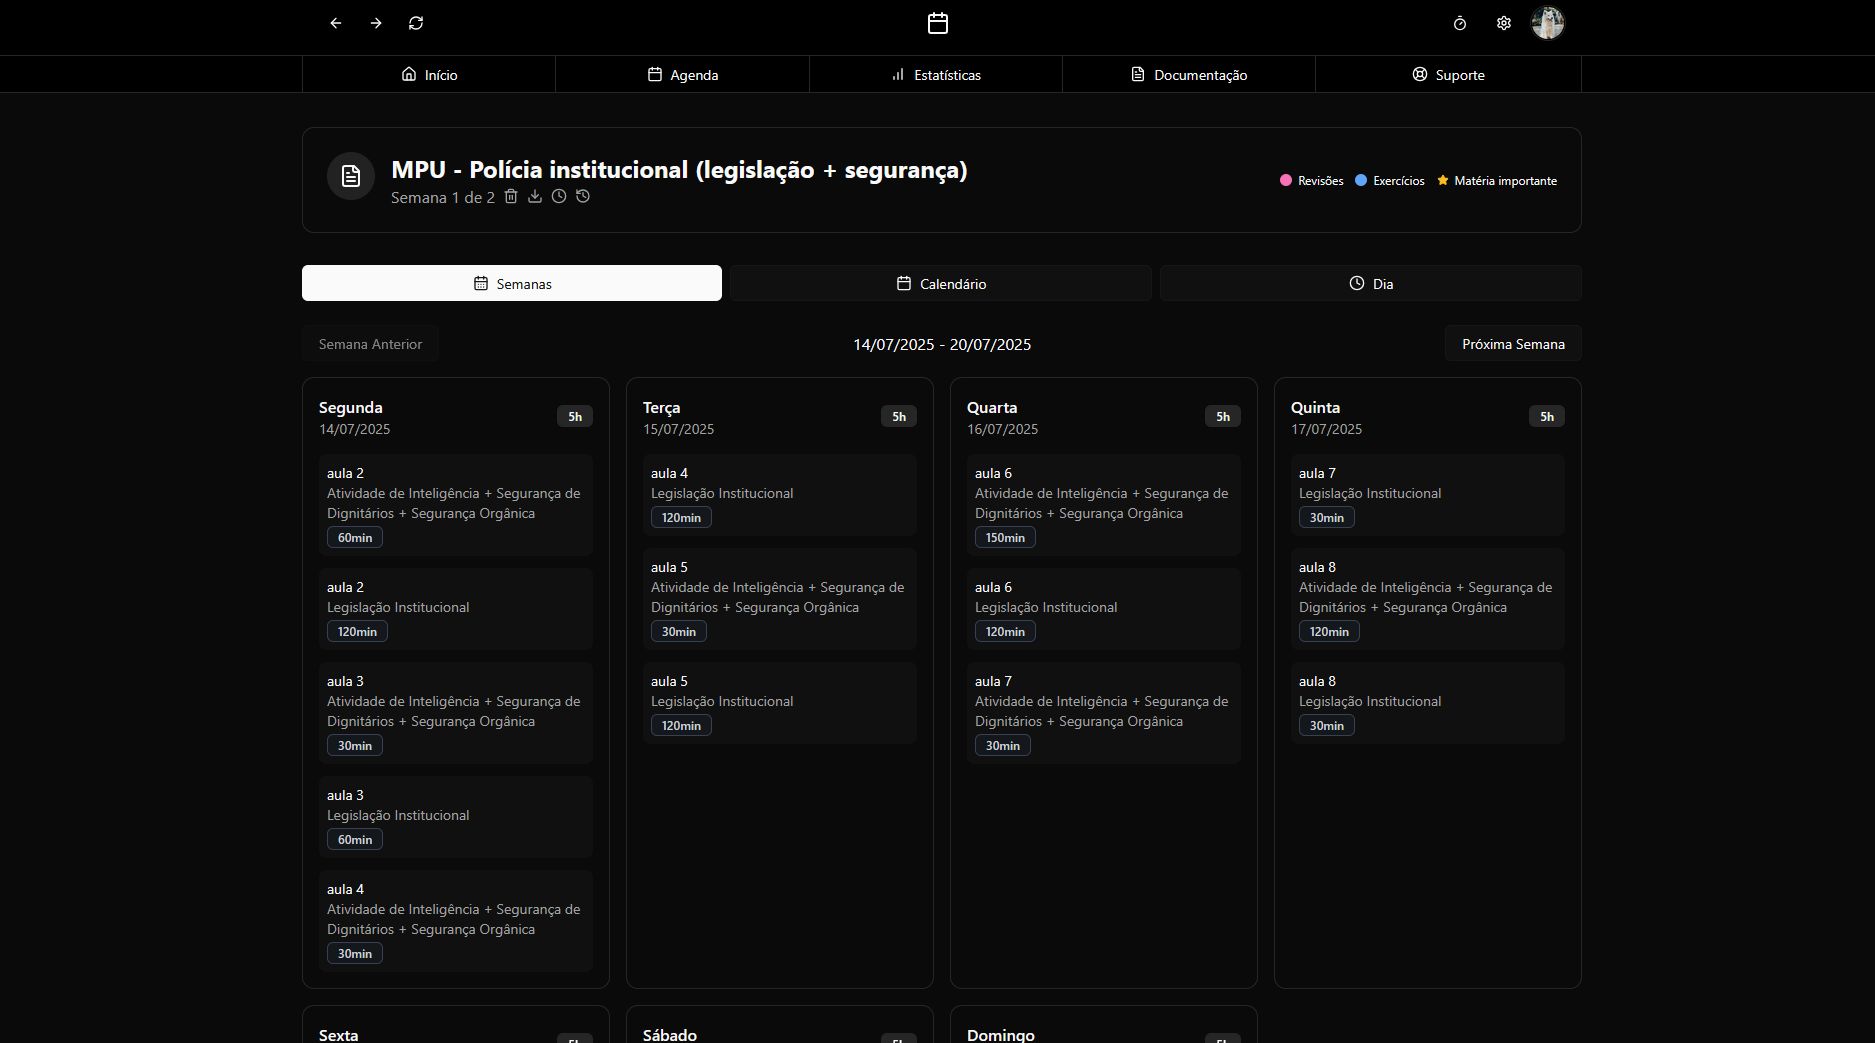The height and width of the screenshot is (1043, 1875).
Task: Click the history icon under plan title
Action: click(x=583, y=197)
